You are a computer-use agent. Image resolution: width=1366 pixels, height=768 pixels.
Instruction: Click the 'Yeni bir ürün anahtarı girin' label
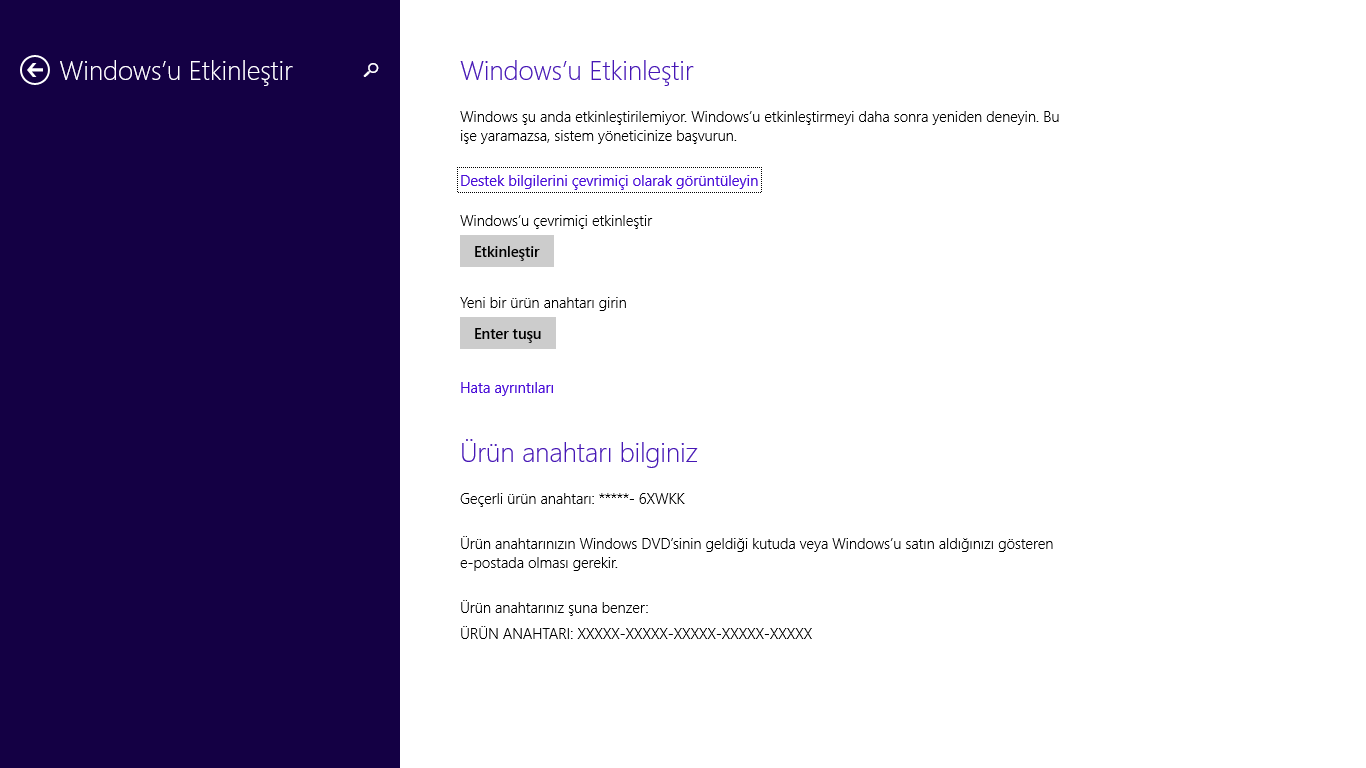543,303
